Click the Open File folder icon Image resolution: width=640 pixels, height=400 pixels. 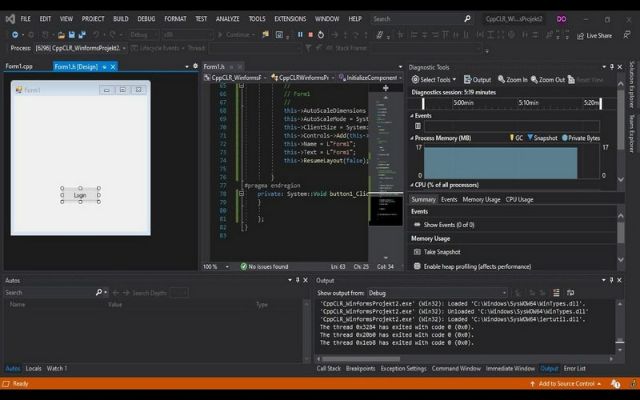pos(61,35)
